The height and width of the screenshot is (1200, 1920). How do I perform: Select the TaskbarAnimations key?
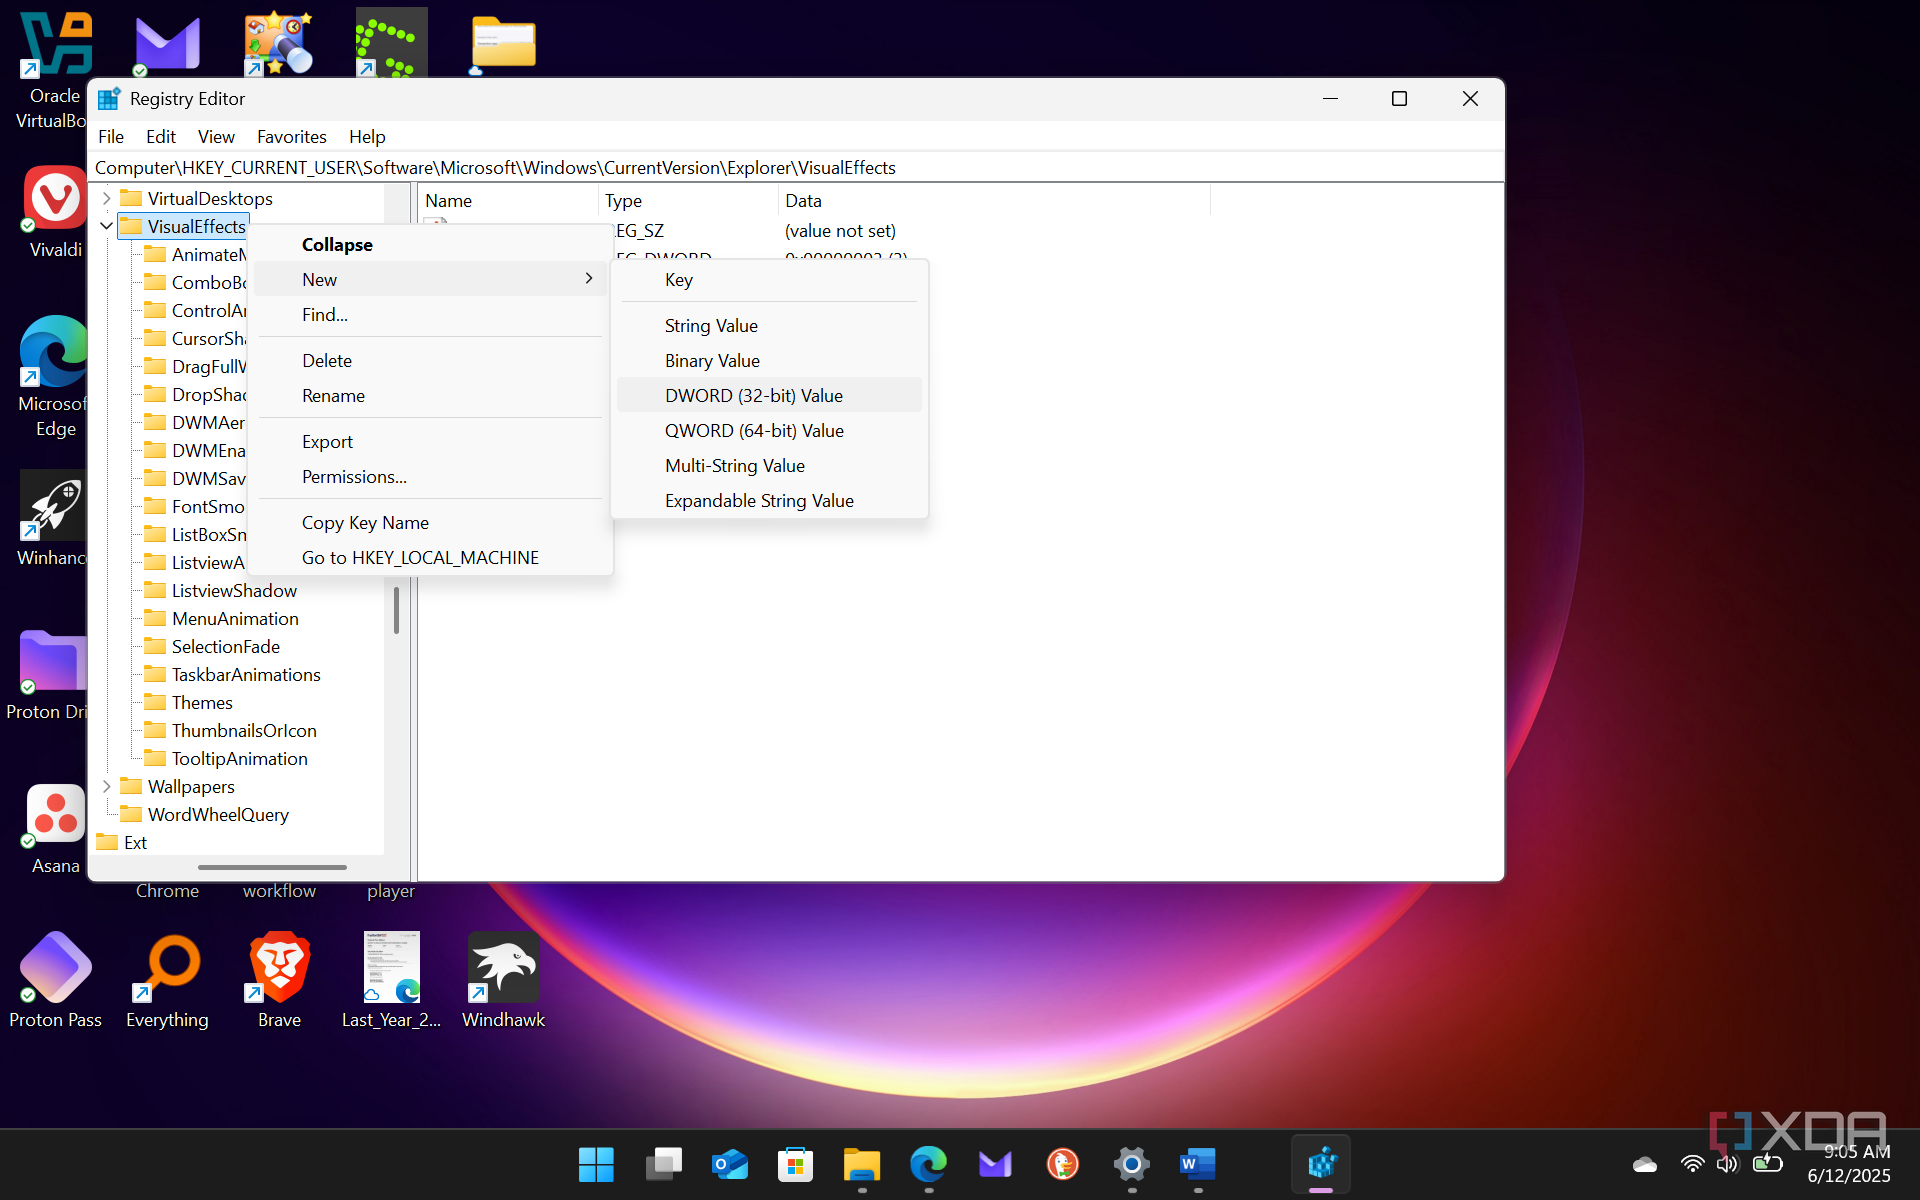pyautogui.click(x=246, y=675)
